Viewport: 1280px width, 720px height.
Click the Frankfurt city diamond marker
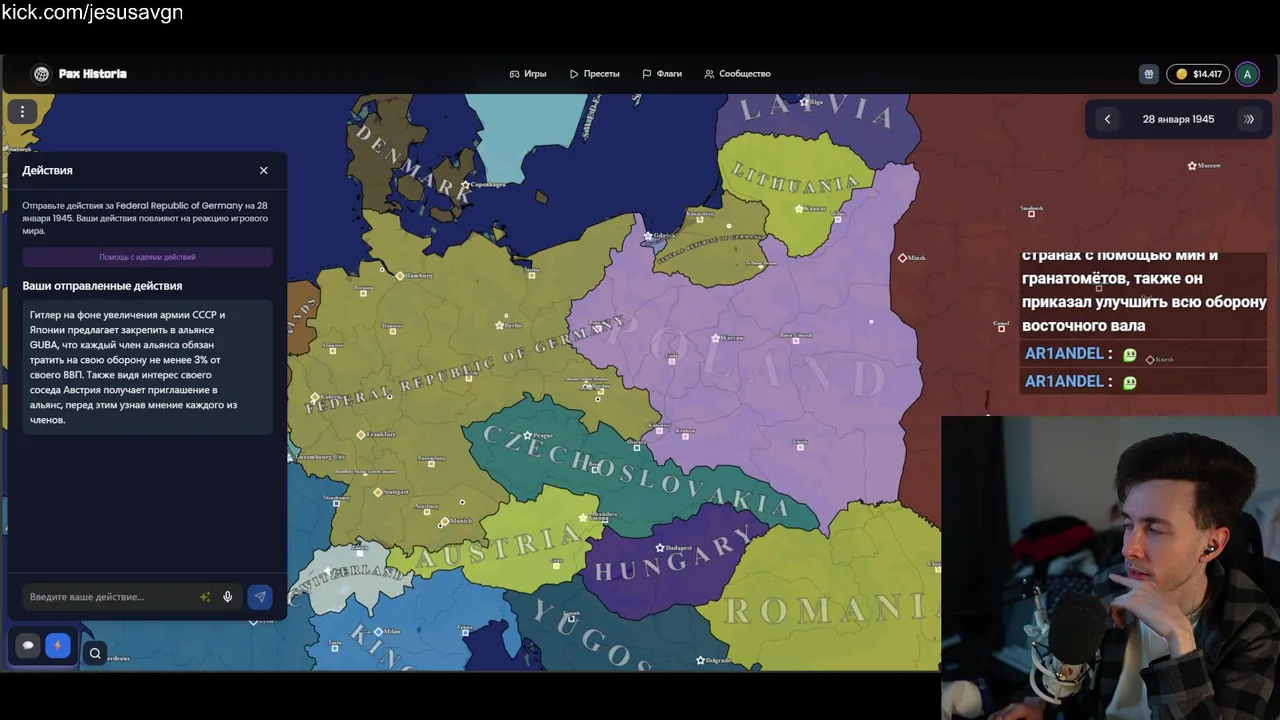[x=361, y=435]
